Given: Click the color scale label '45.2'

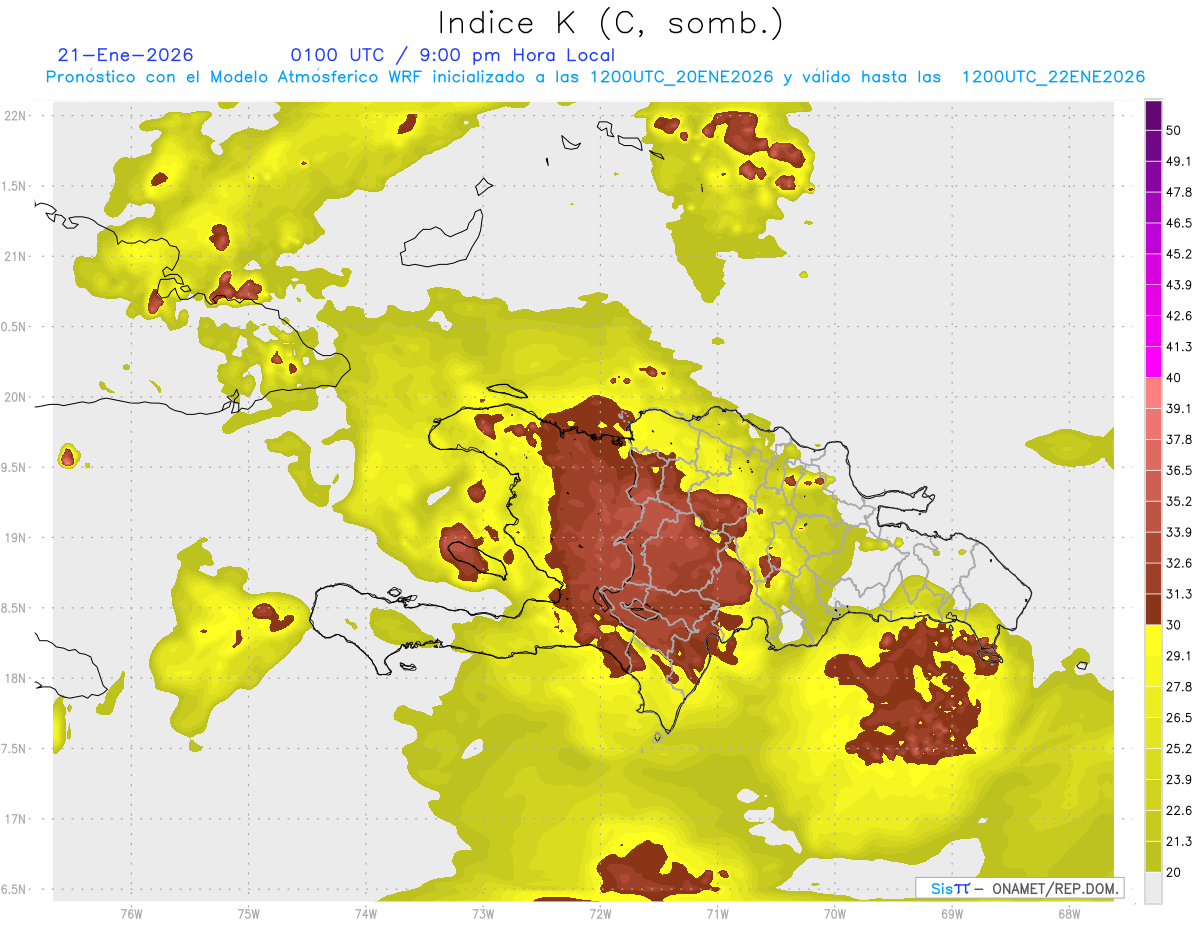Looking at the screenshot, I should [x=1179, y=254].
